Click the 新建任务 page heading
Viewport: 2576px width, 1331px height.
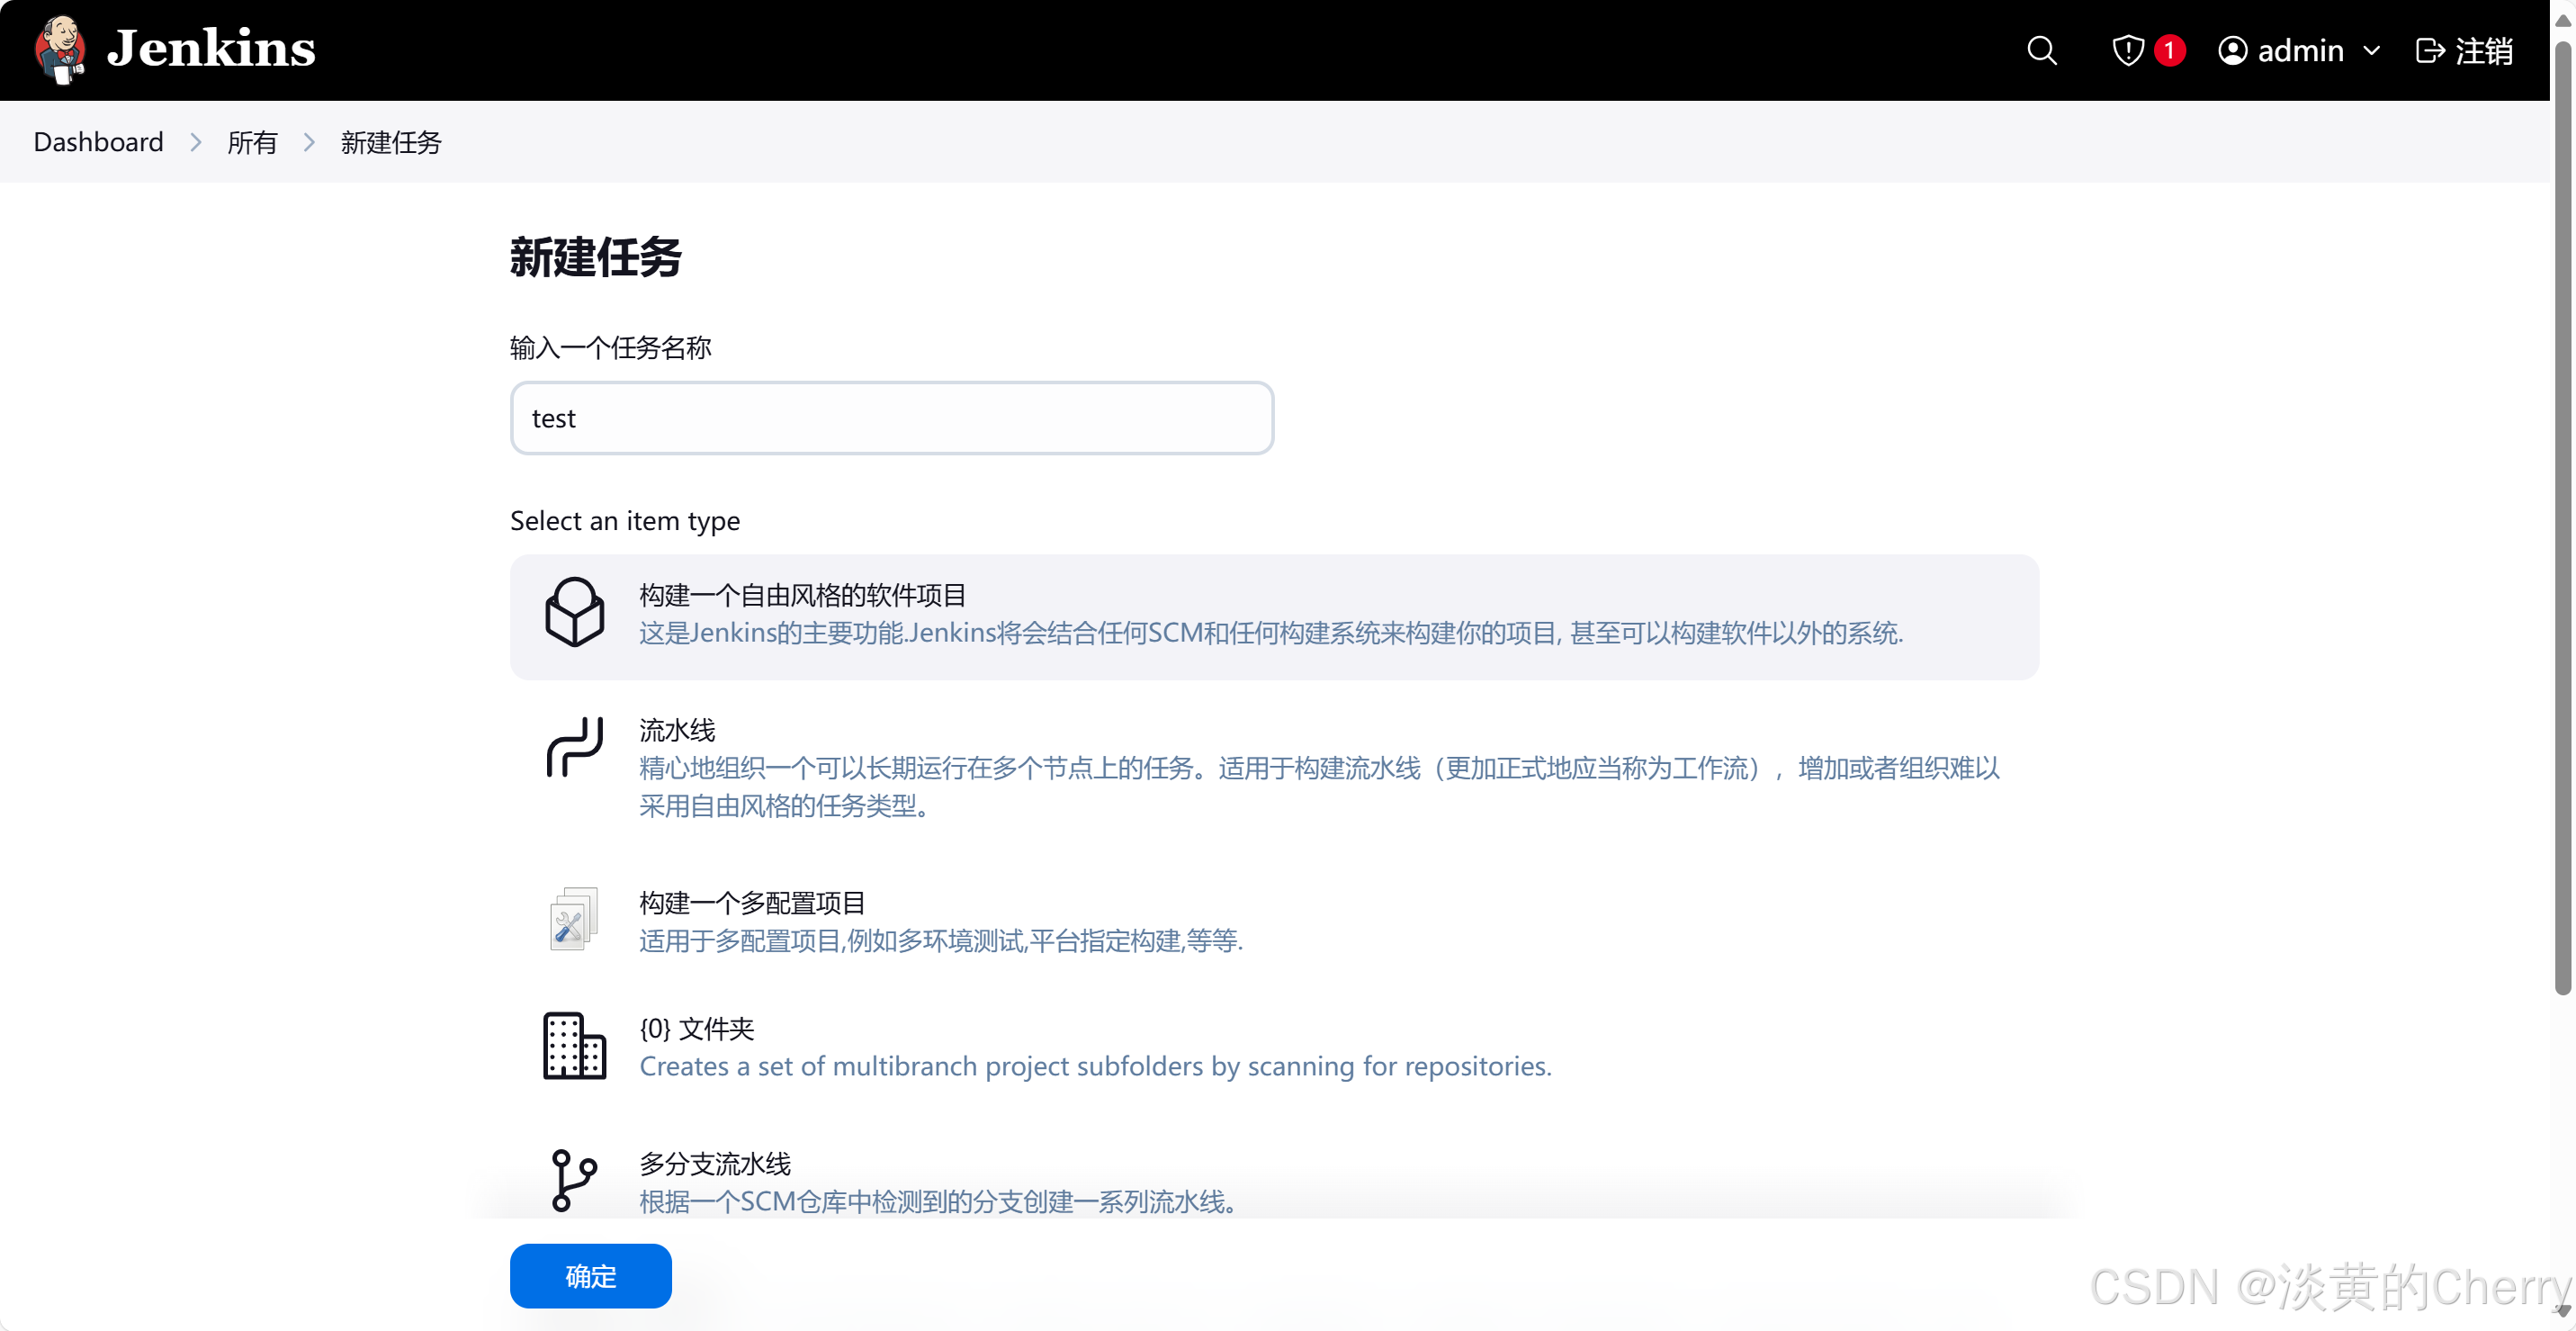click(x=596, y=258)
